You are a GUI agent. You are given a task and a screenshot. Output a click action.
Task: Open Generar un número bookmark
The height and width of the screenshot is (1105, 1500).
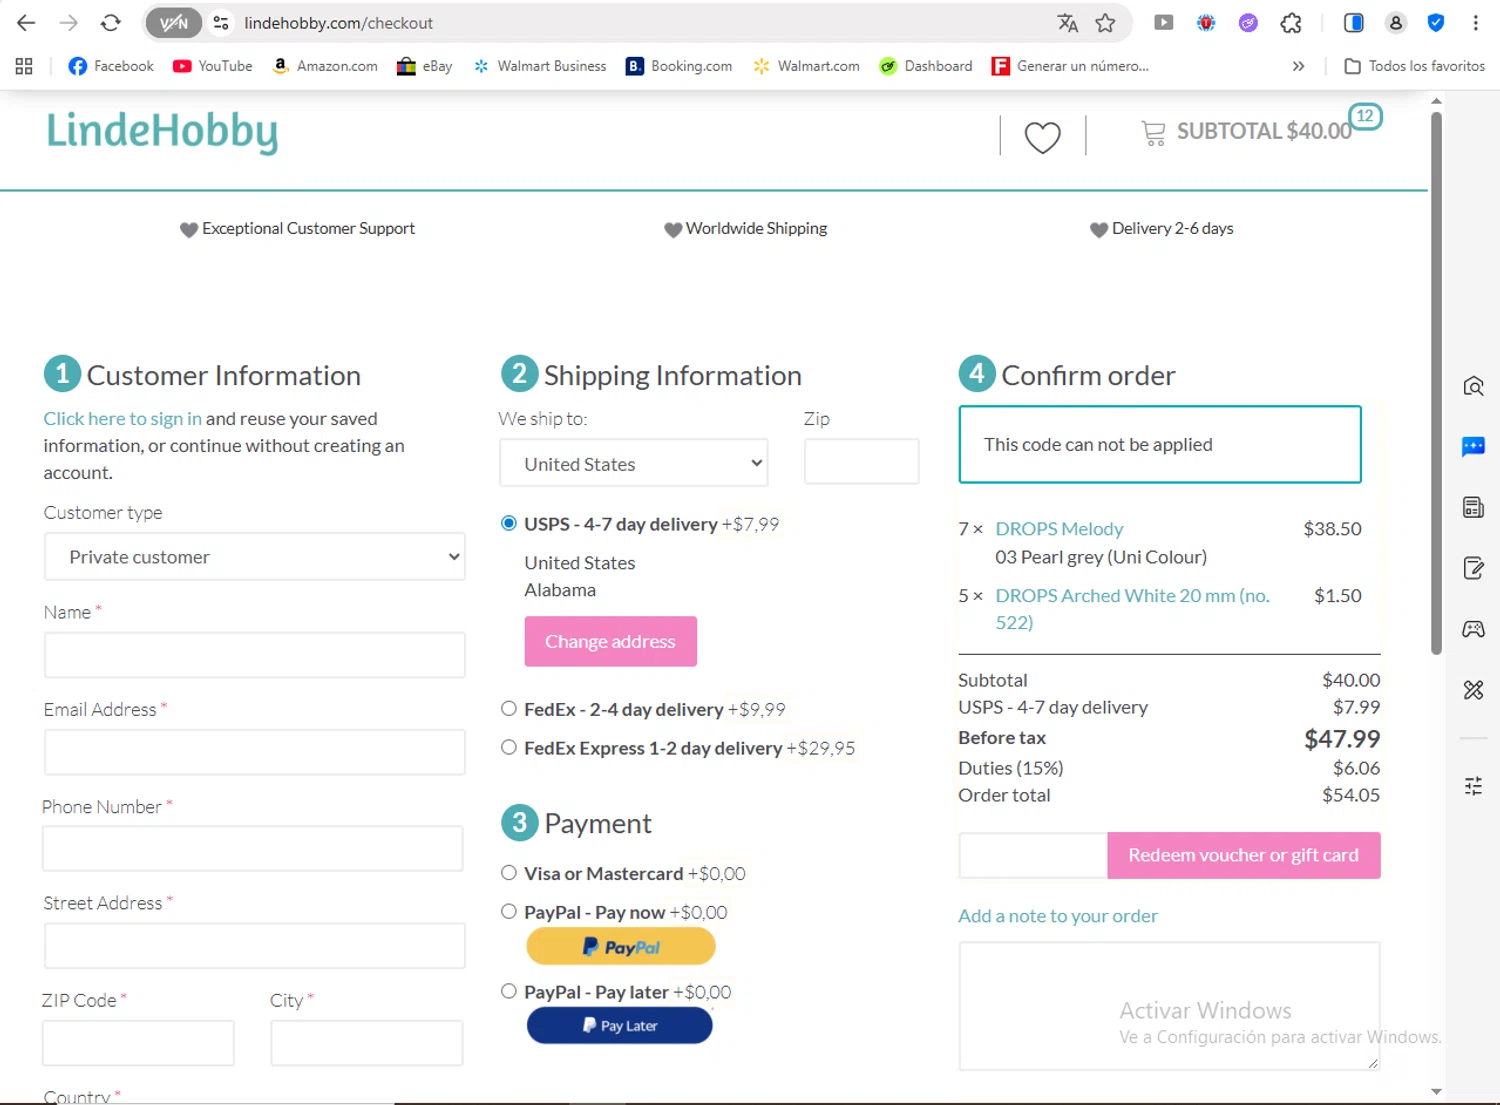(x=1070, y=66)
